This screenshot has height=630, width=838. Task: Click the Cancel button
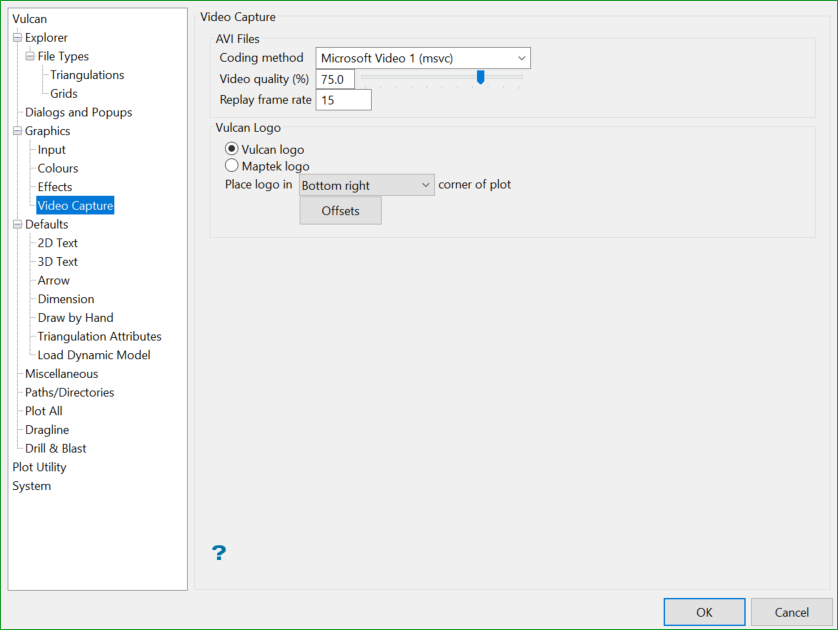coord(792,612)
